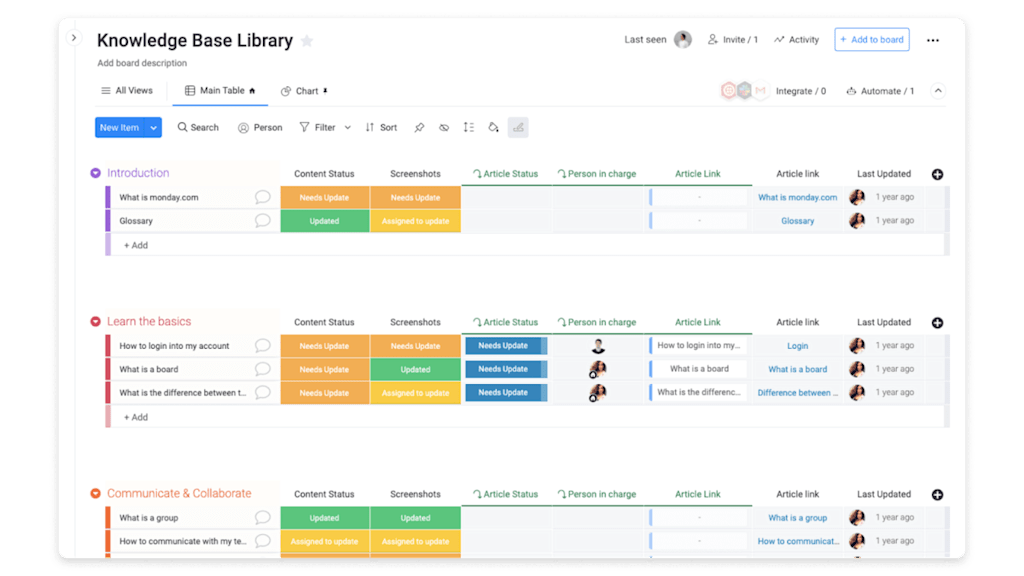Viewport: 1024px width, 576px height.
Task: Open New Item dropdown arrow
Action: coord(153,127)
